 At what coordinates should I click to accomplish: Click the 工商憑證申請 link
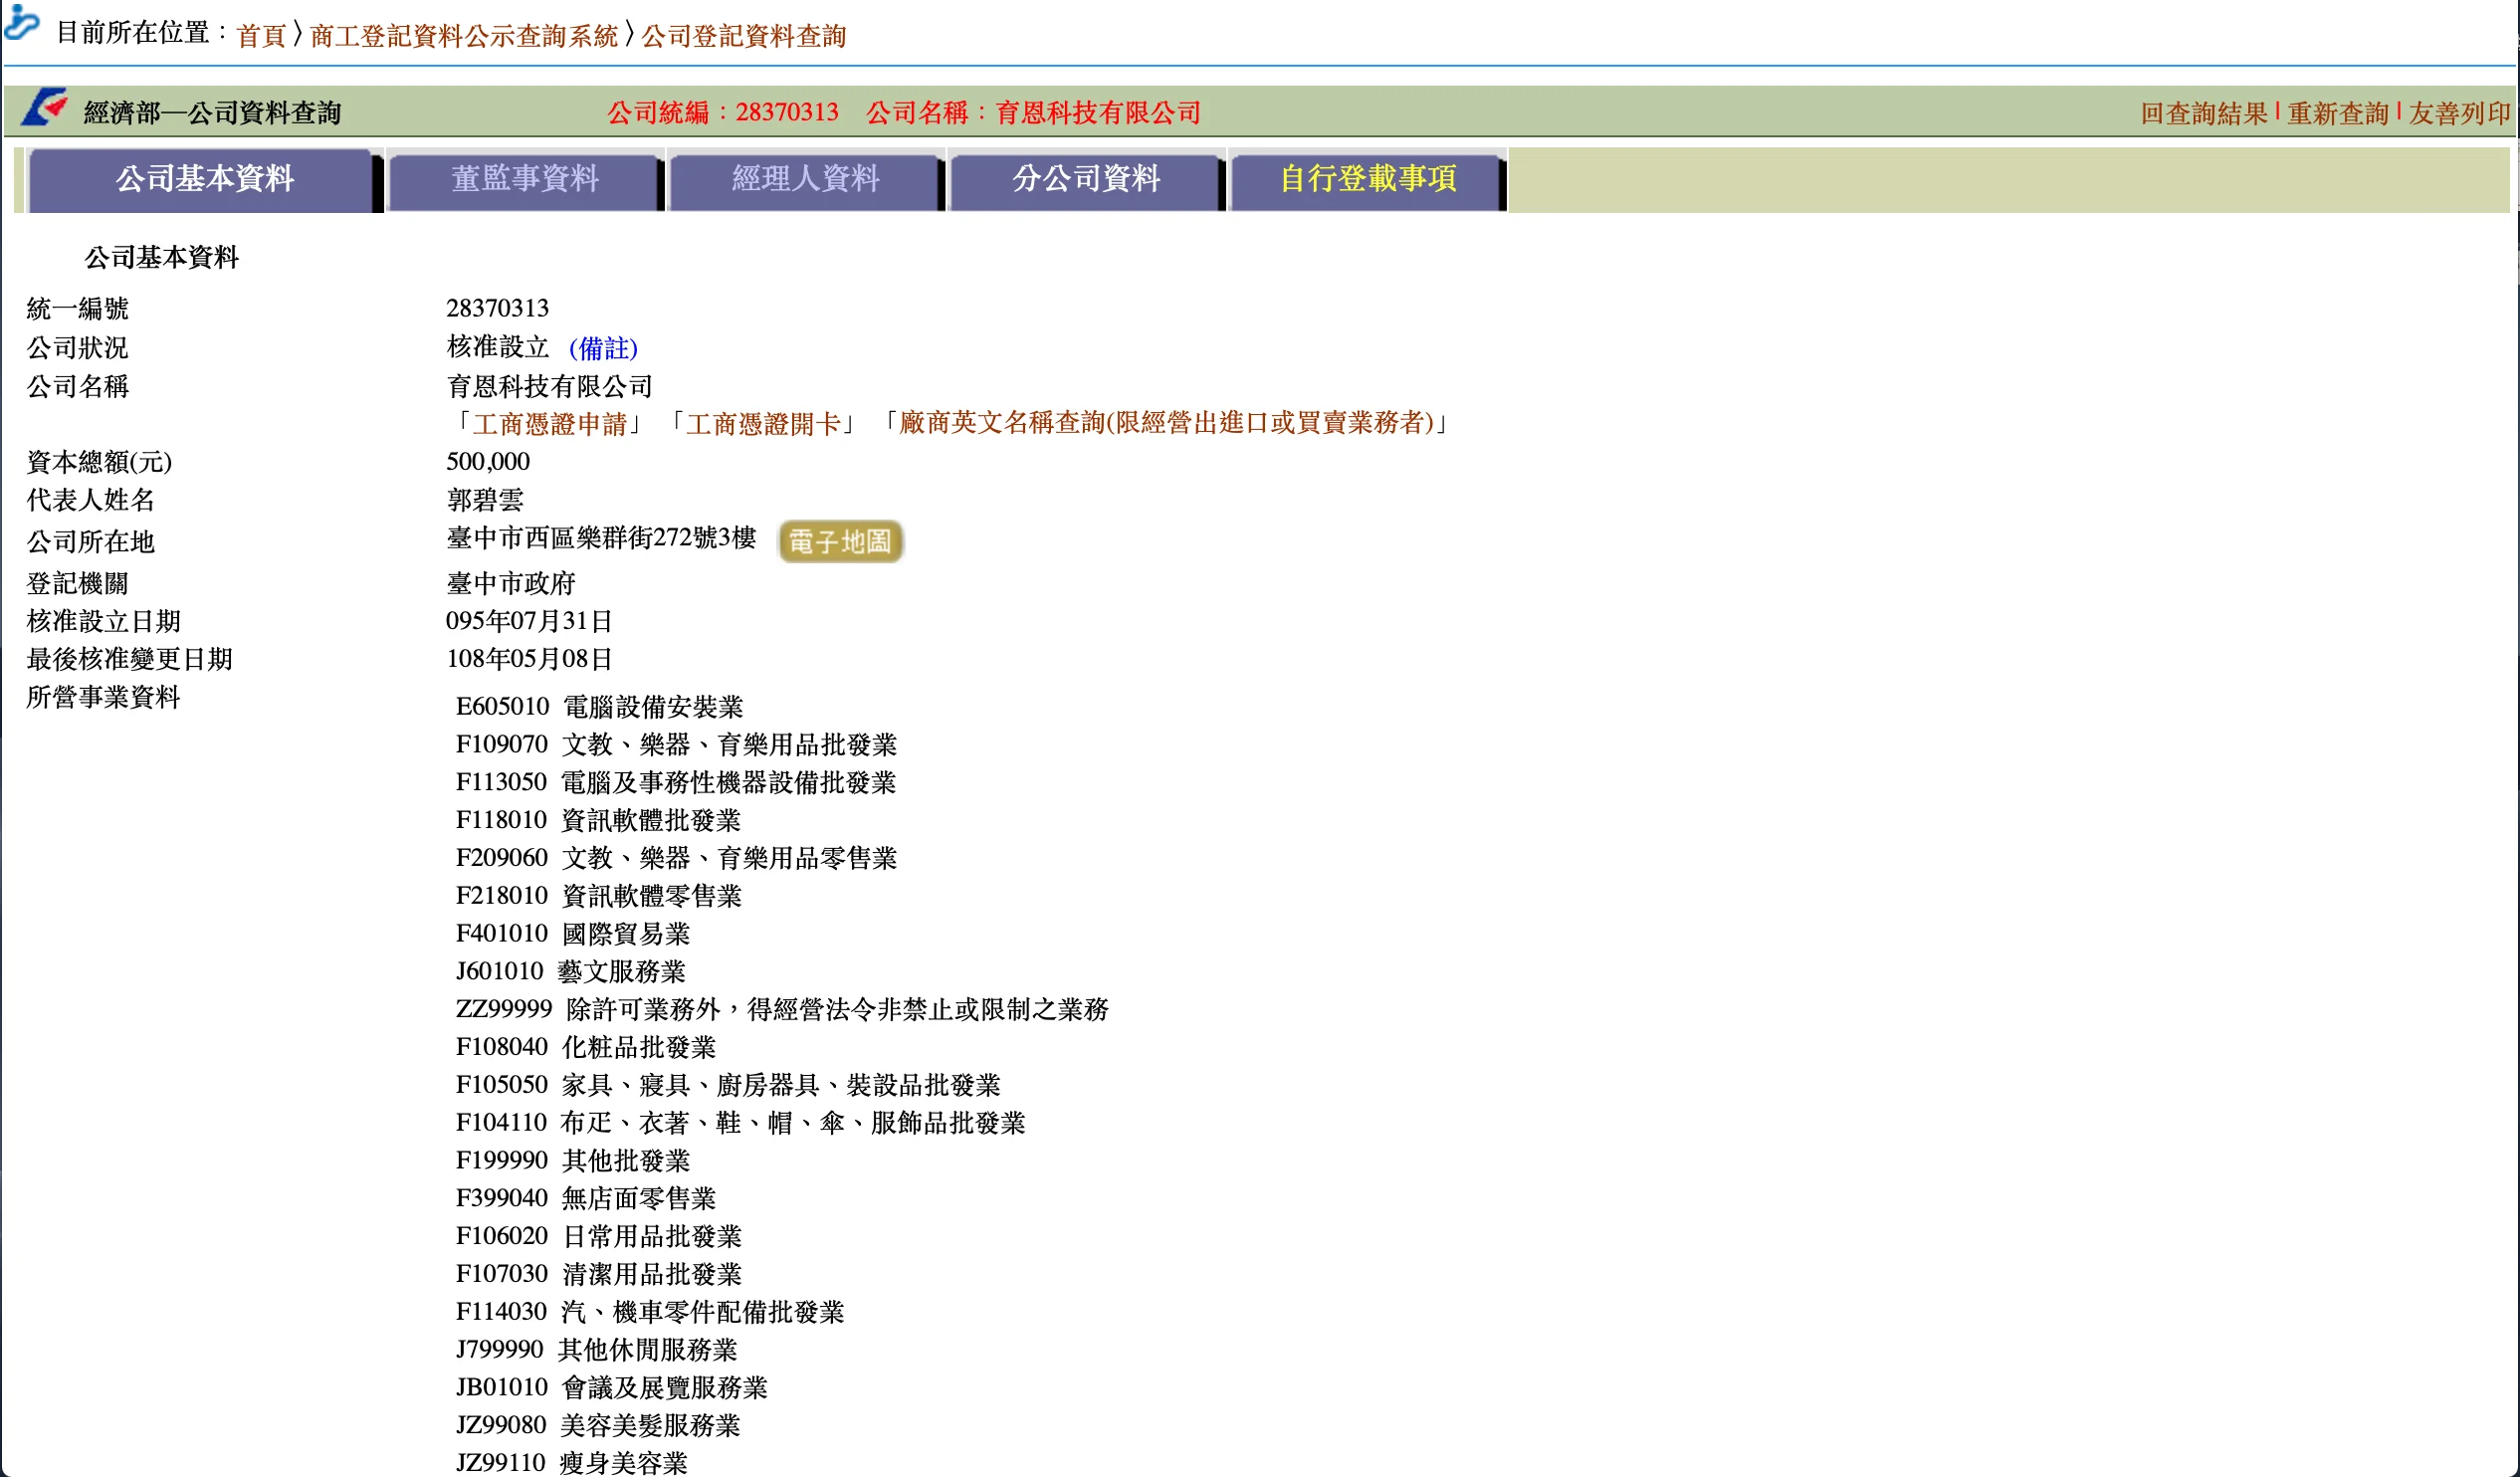(x=549, y=424)
